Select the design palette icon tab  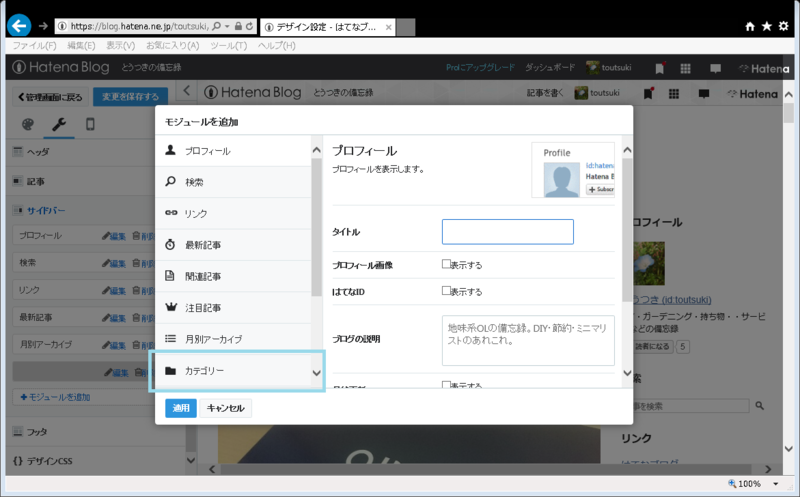pyautogui.click(x=28, y=124)
